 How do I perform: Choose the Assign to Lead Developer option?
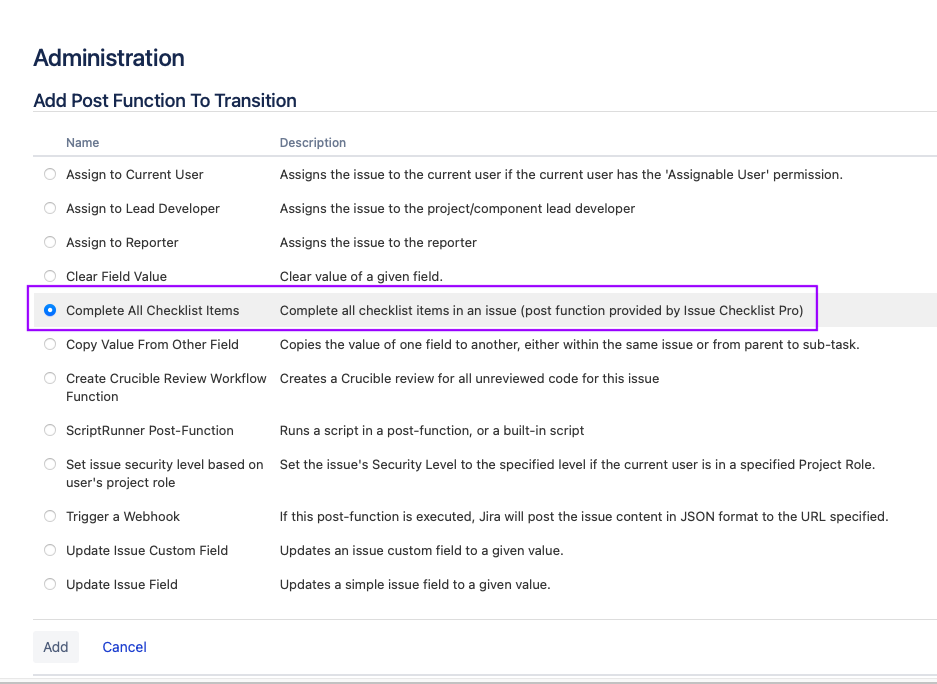(x=50, y=208)
